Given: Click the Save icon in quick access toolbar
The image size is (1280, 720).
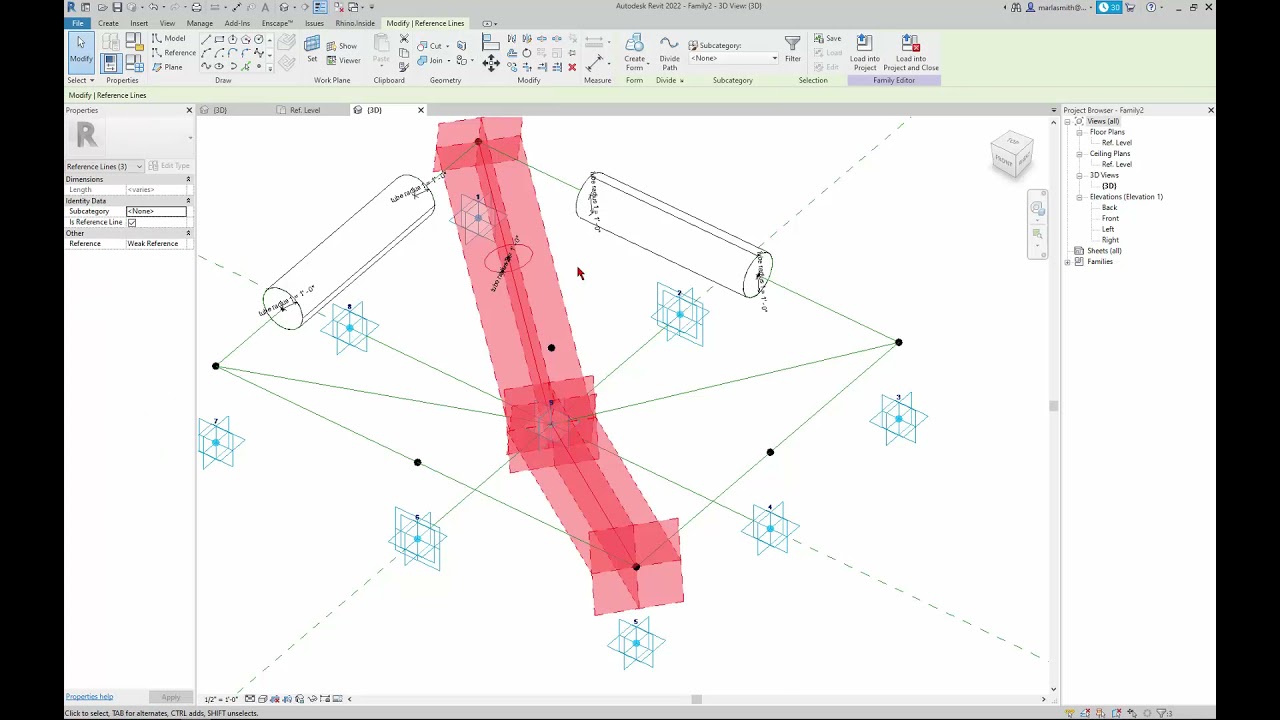Looking at the screenshot, I should click(x=117, y=7).
